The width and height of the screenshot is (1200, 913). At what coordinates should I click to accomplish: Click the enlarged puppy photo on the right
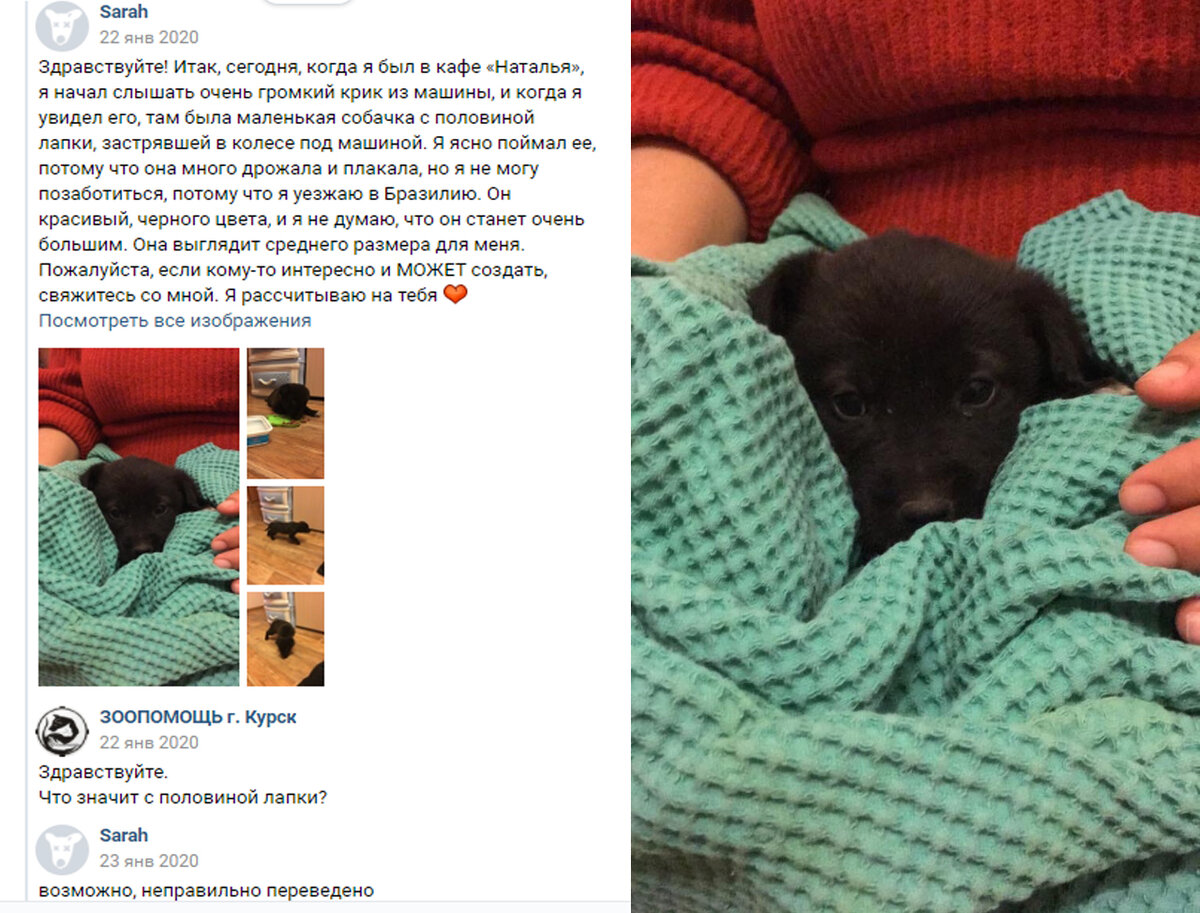click(x=915, y=456)
